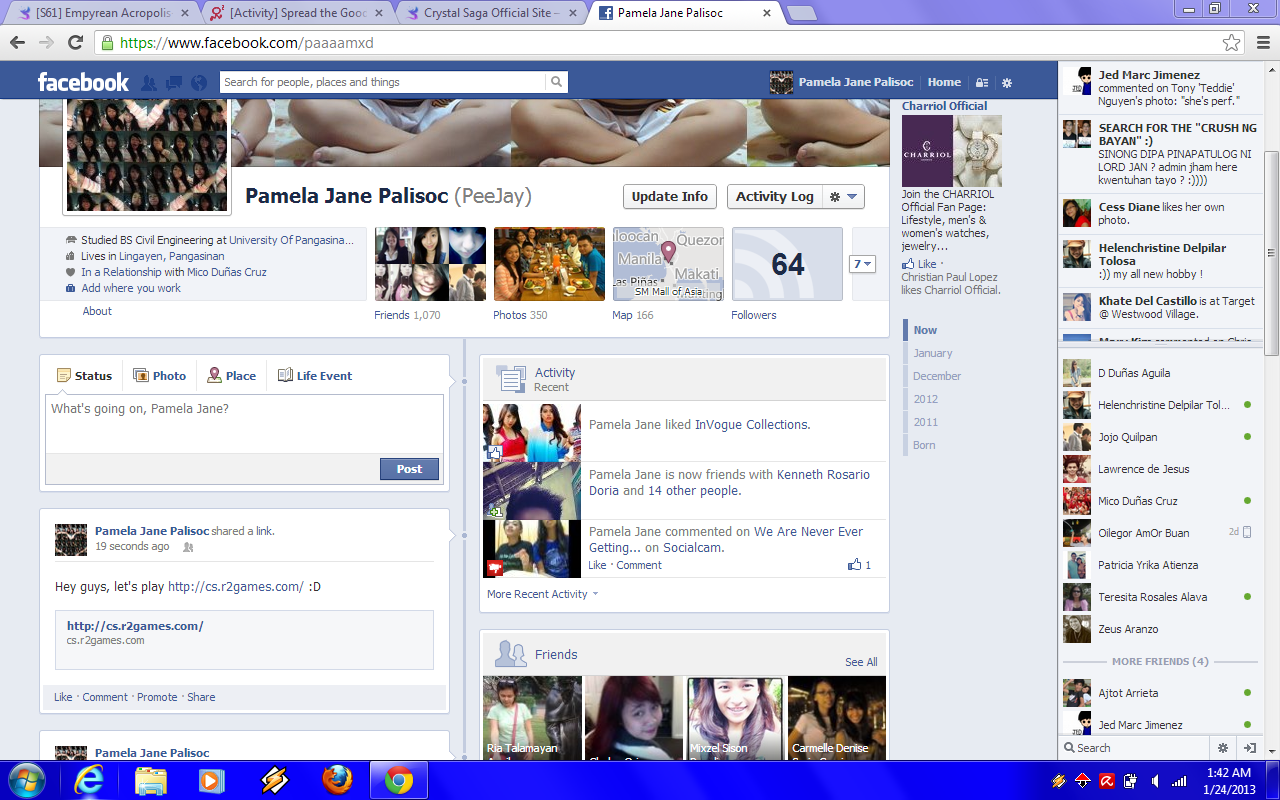Expand the More Recent Activity menu
This screenshot has width=1280, height=800.
(542, 594)
